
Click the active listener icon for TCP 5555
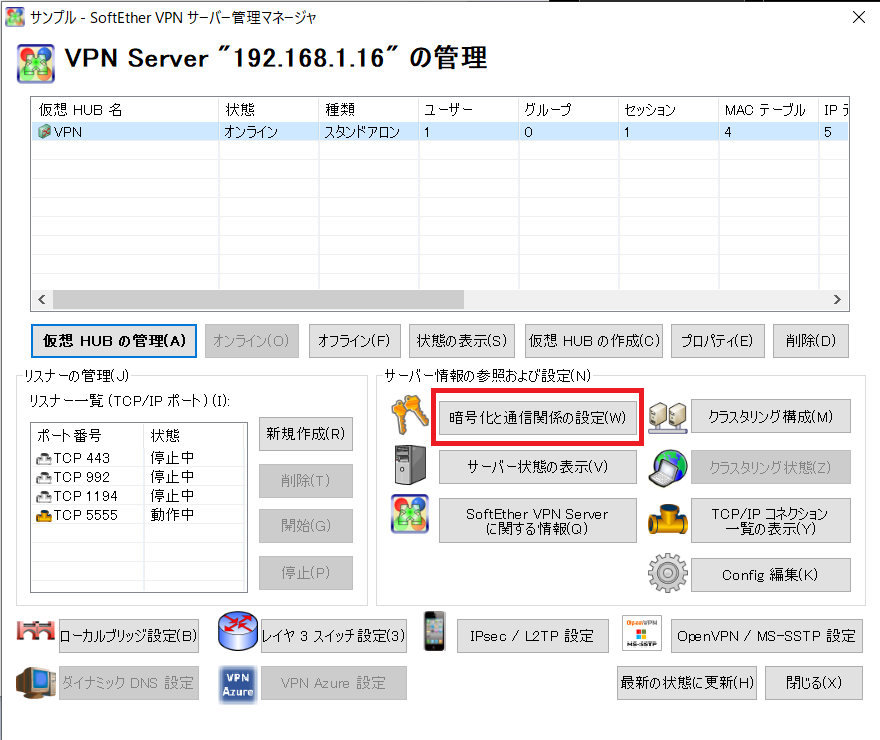pos(44,516)
